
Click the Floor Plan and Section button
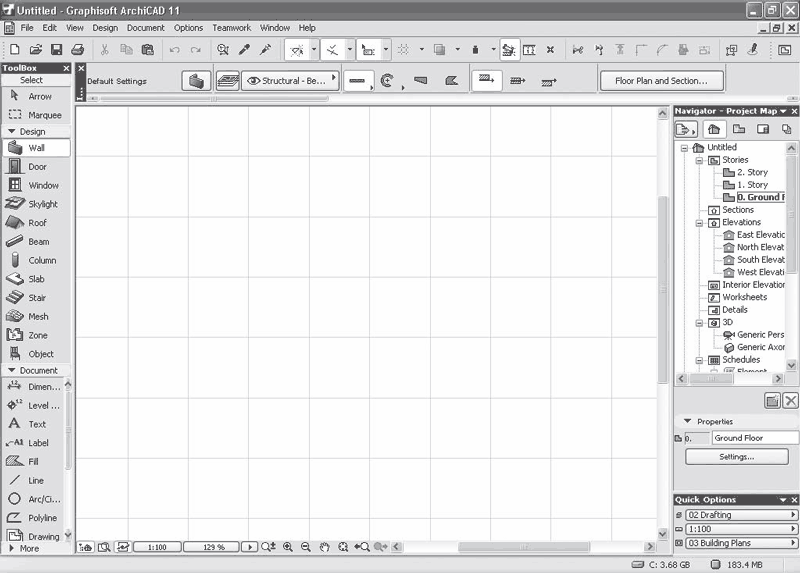(661, 81)
